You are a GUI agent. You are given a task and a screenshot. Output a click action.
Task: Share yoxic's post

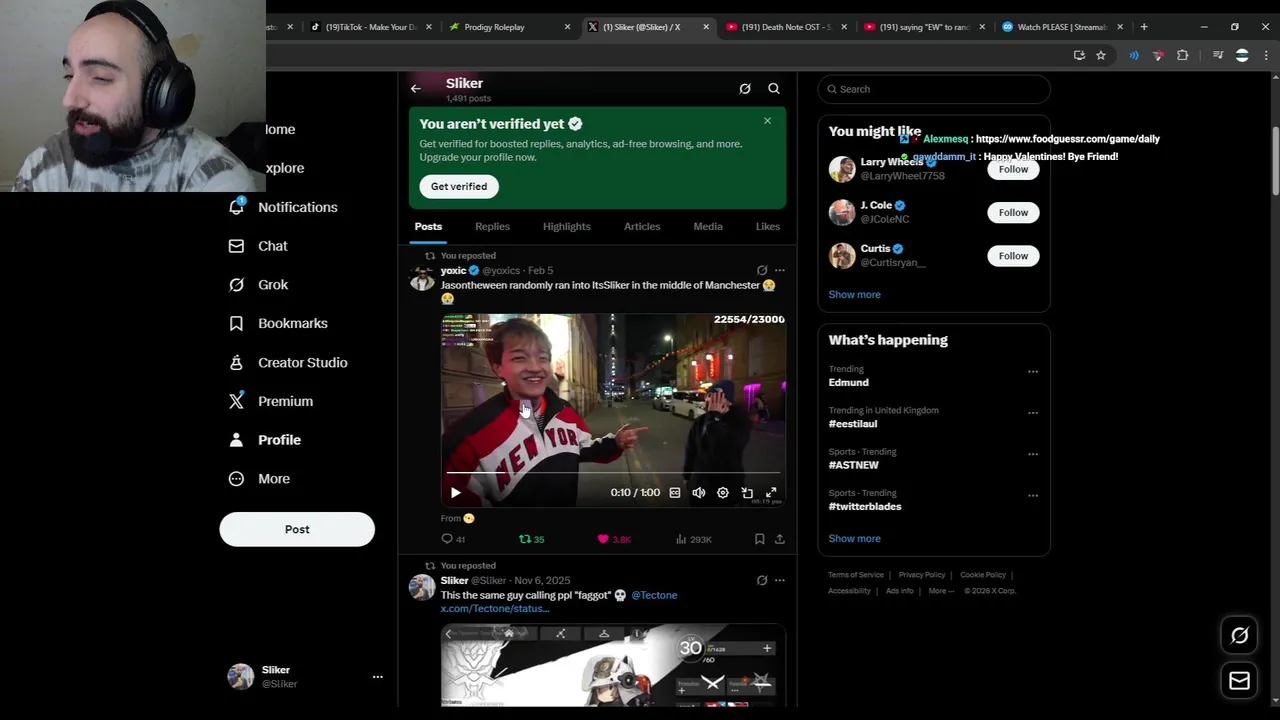pos(780,539)
